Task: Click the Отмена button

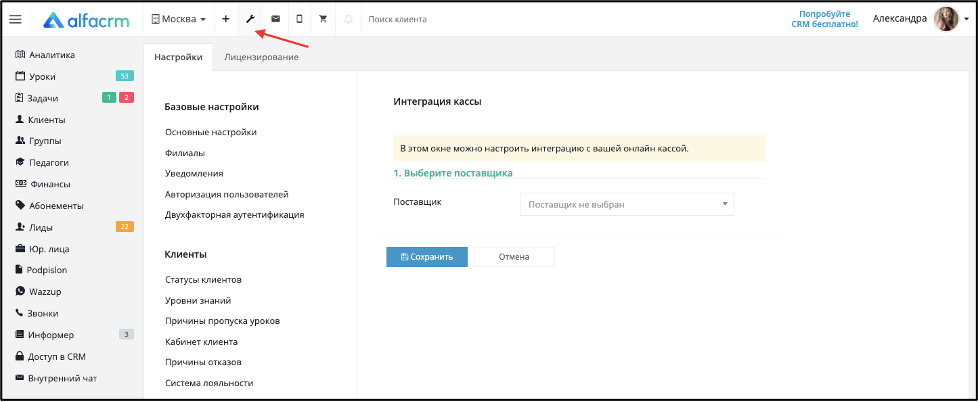Action: point(514,257)
